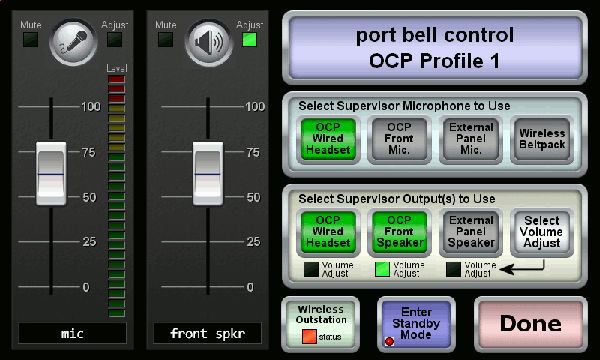Click the Select Volume Adjust button

(542, 232)
